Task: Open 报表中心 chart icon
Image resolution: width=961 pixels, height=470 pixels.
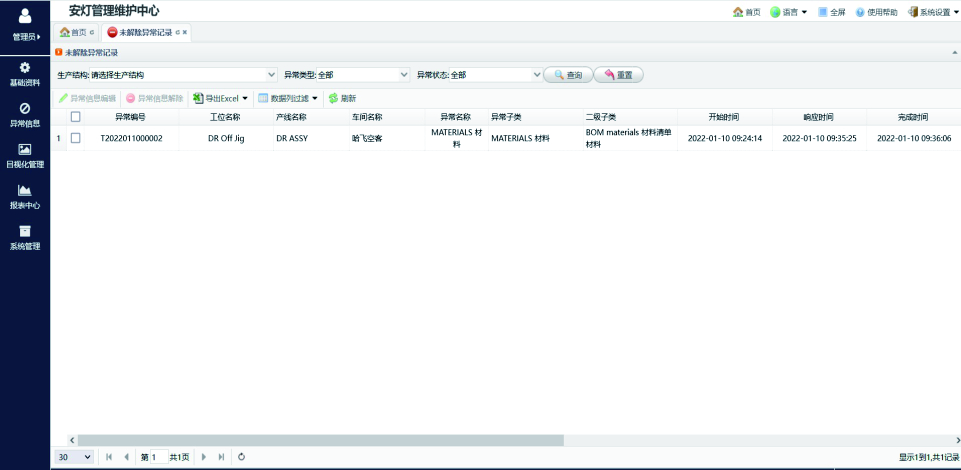Action: tap(25, 190)
